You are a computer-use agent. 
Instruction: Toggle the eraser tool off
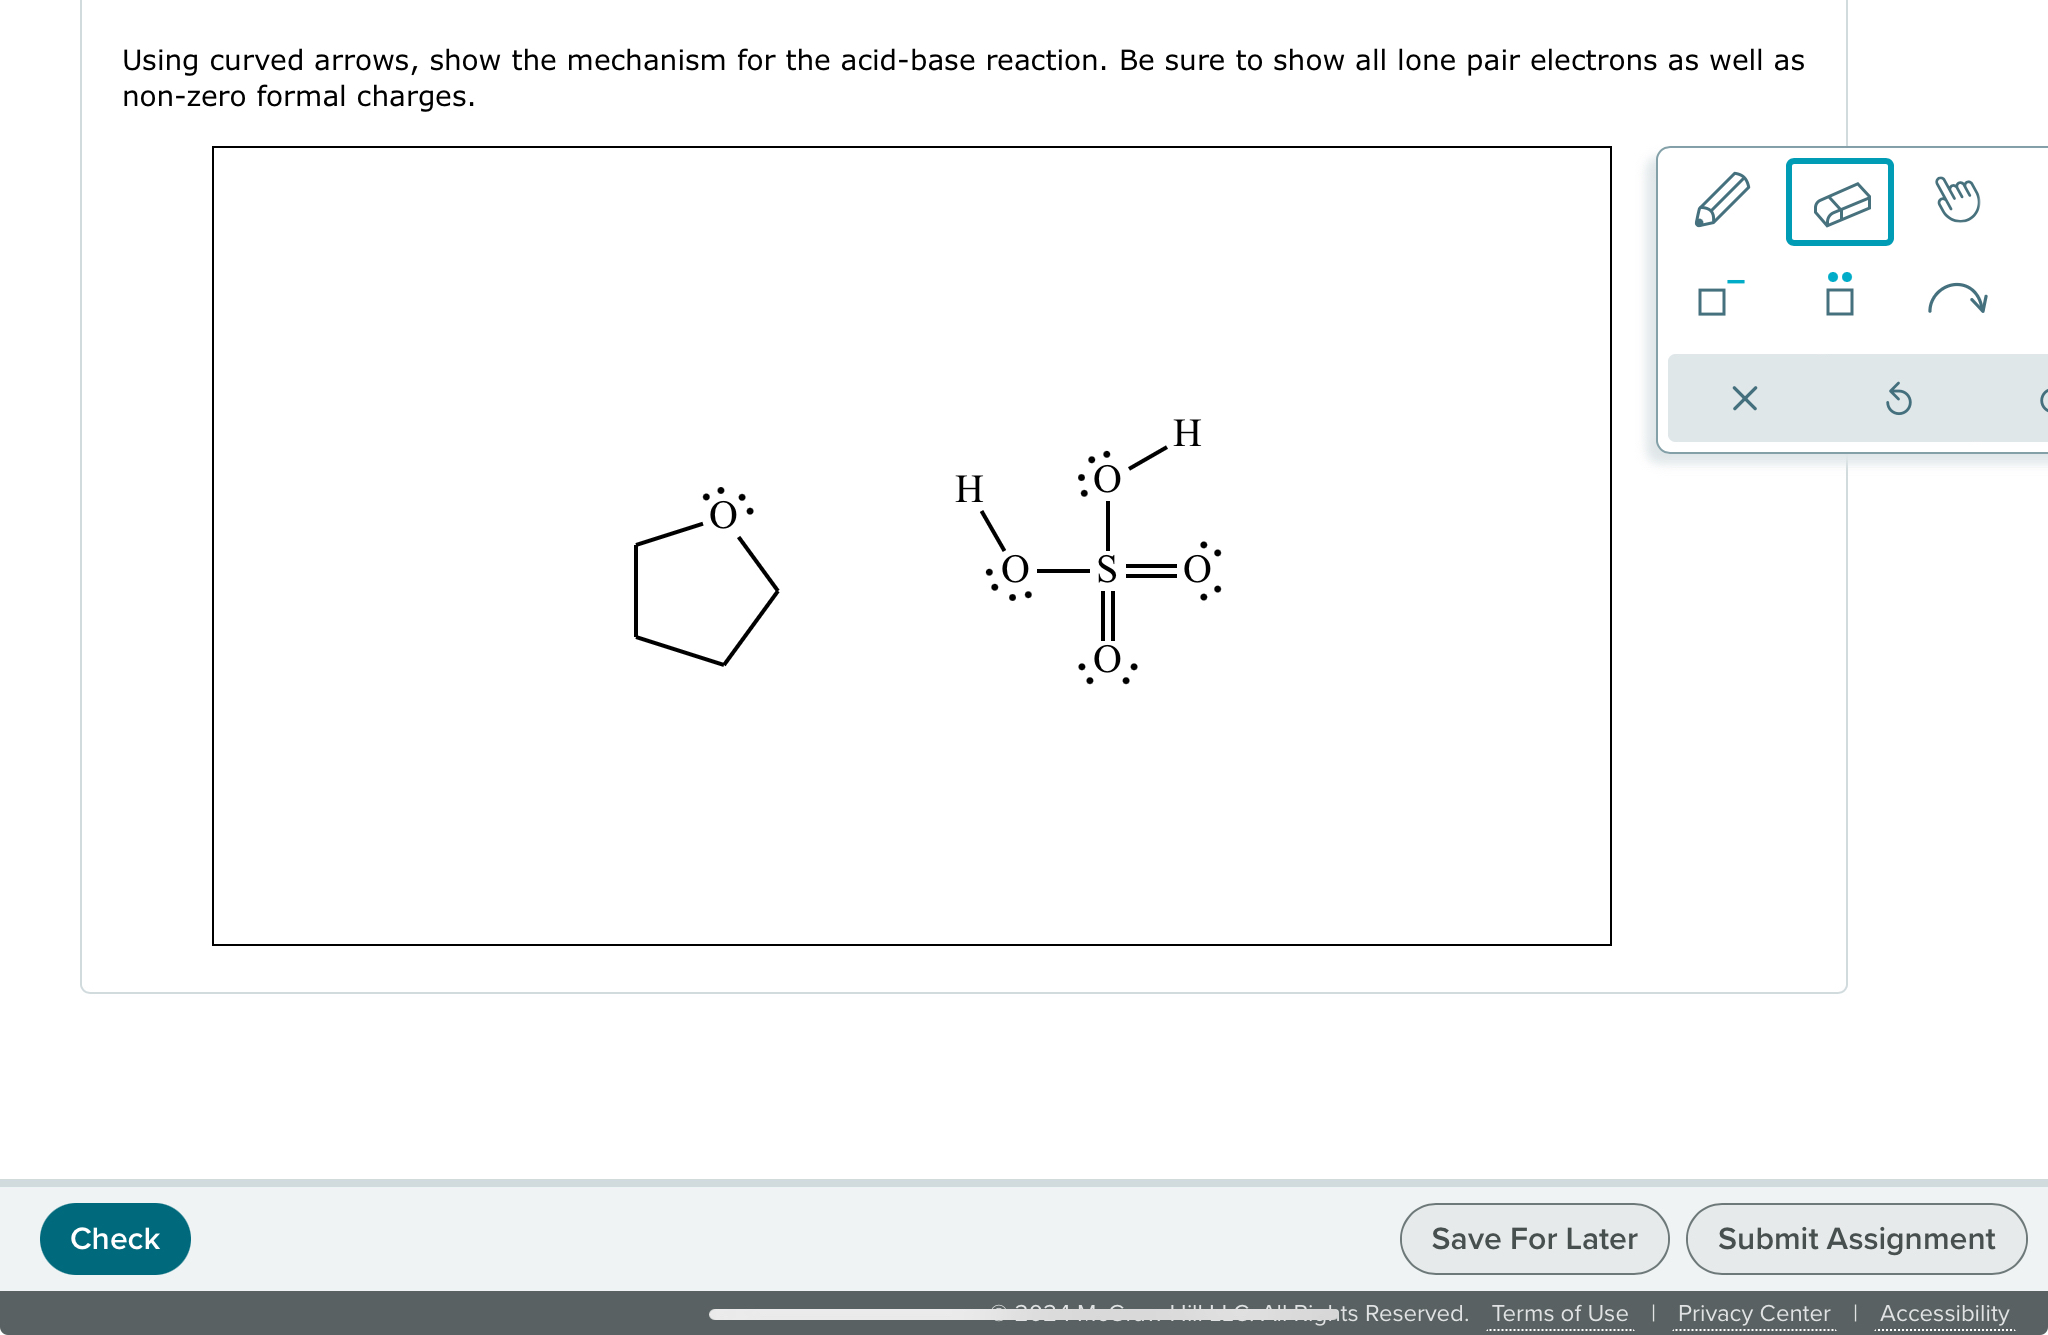pos(1840,200)
